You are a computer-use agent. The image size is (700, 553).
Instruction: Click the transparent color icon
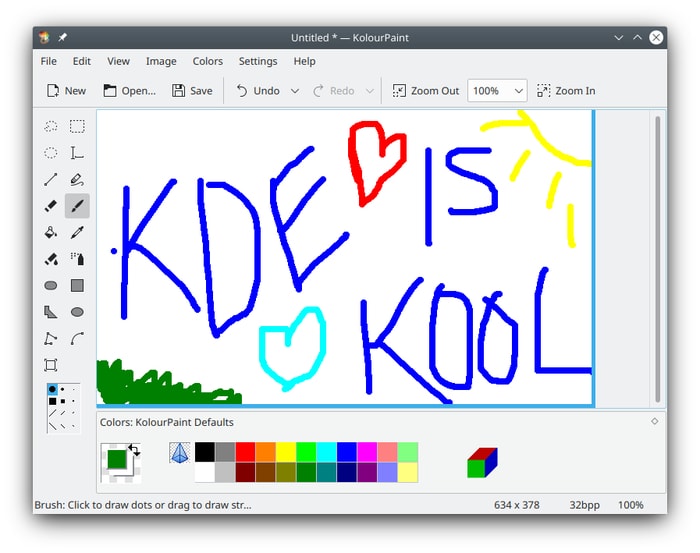(179, 453)
